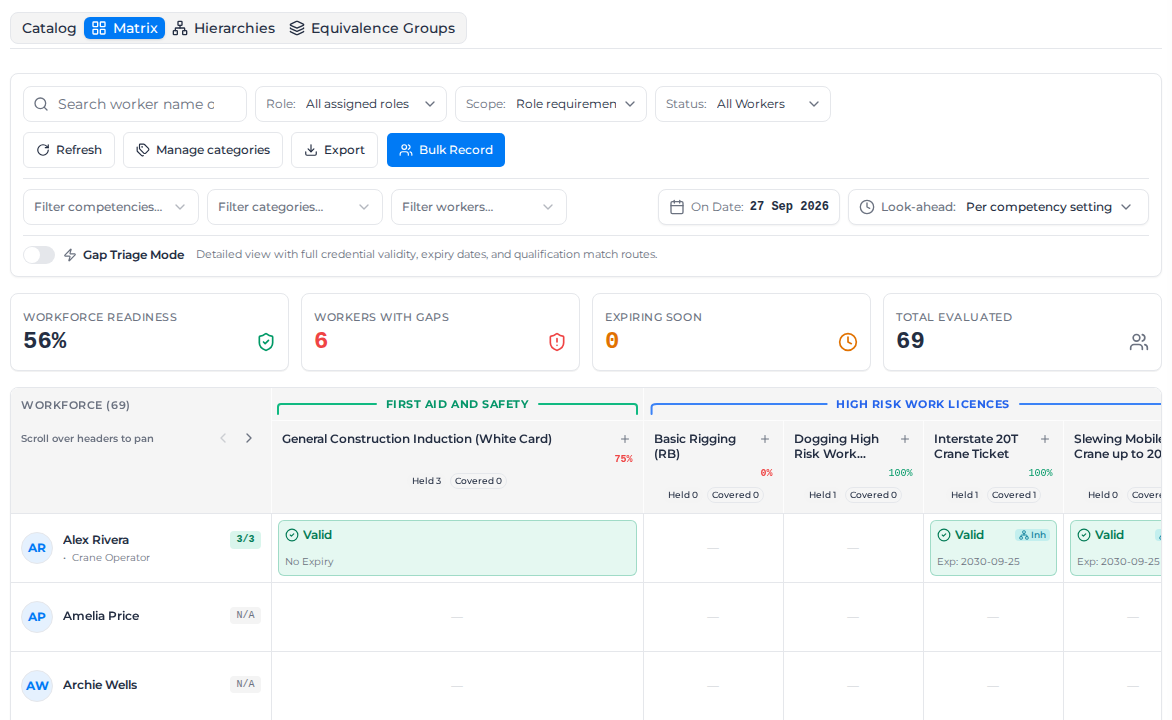Click the plus icon on Interstate 20T Crane Ticket
This screenshot has height=720, width=1172.
(x=1045, y=439)
